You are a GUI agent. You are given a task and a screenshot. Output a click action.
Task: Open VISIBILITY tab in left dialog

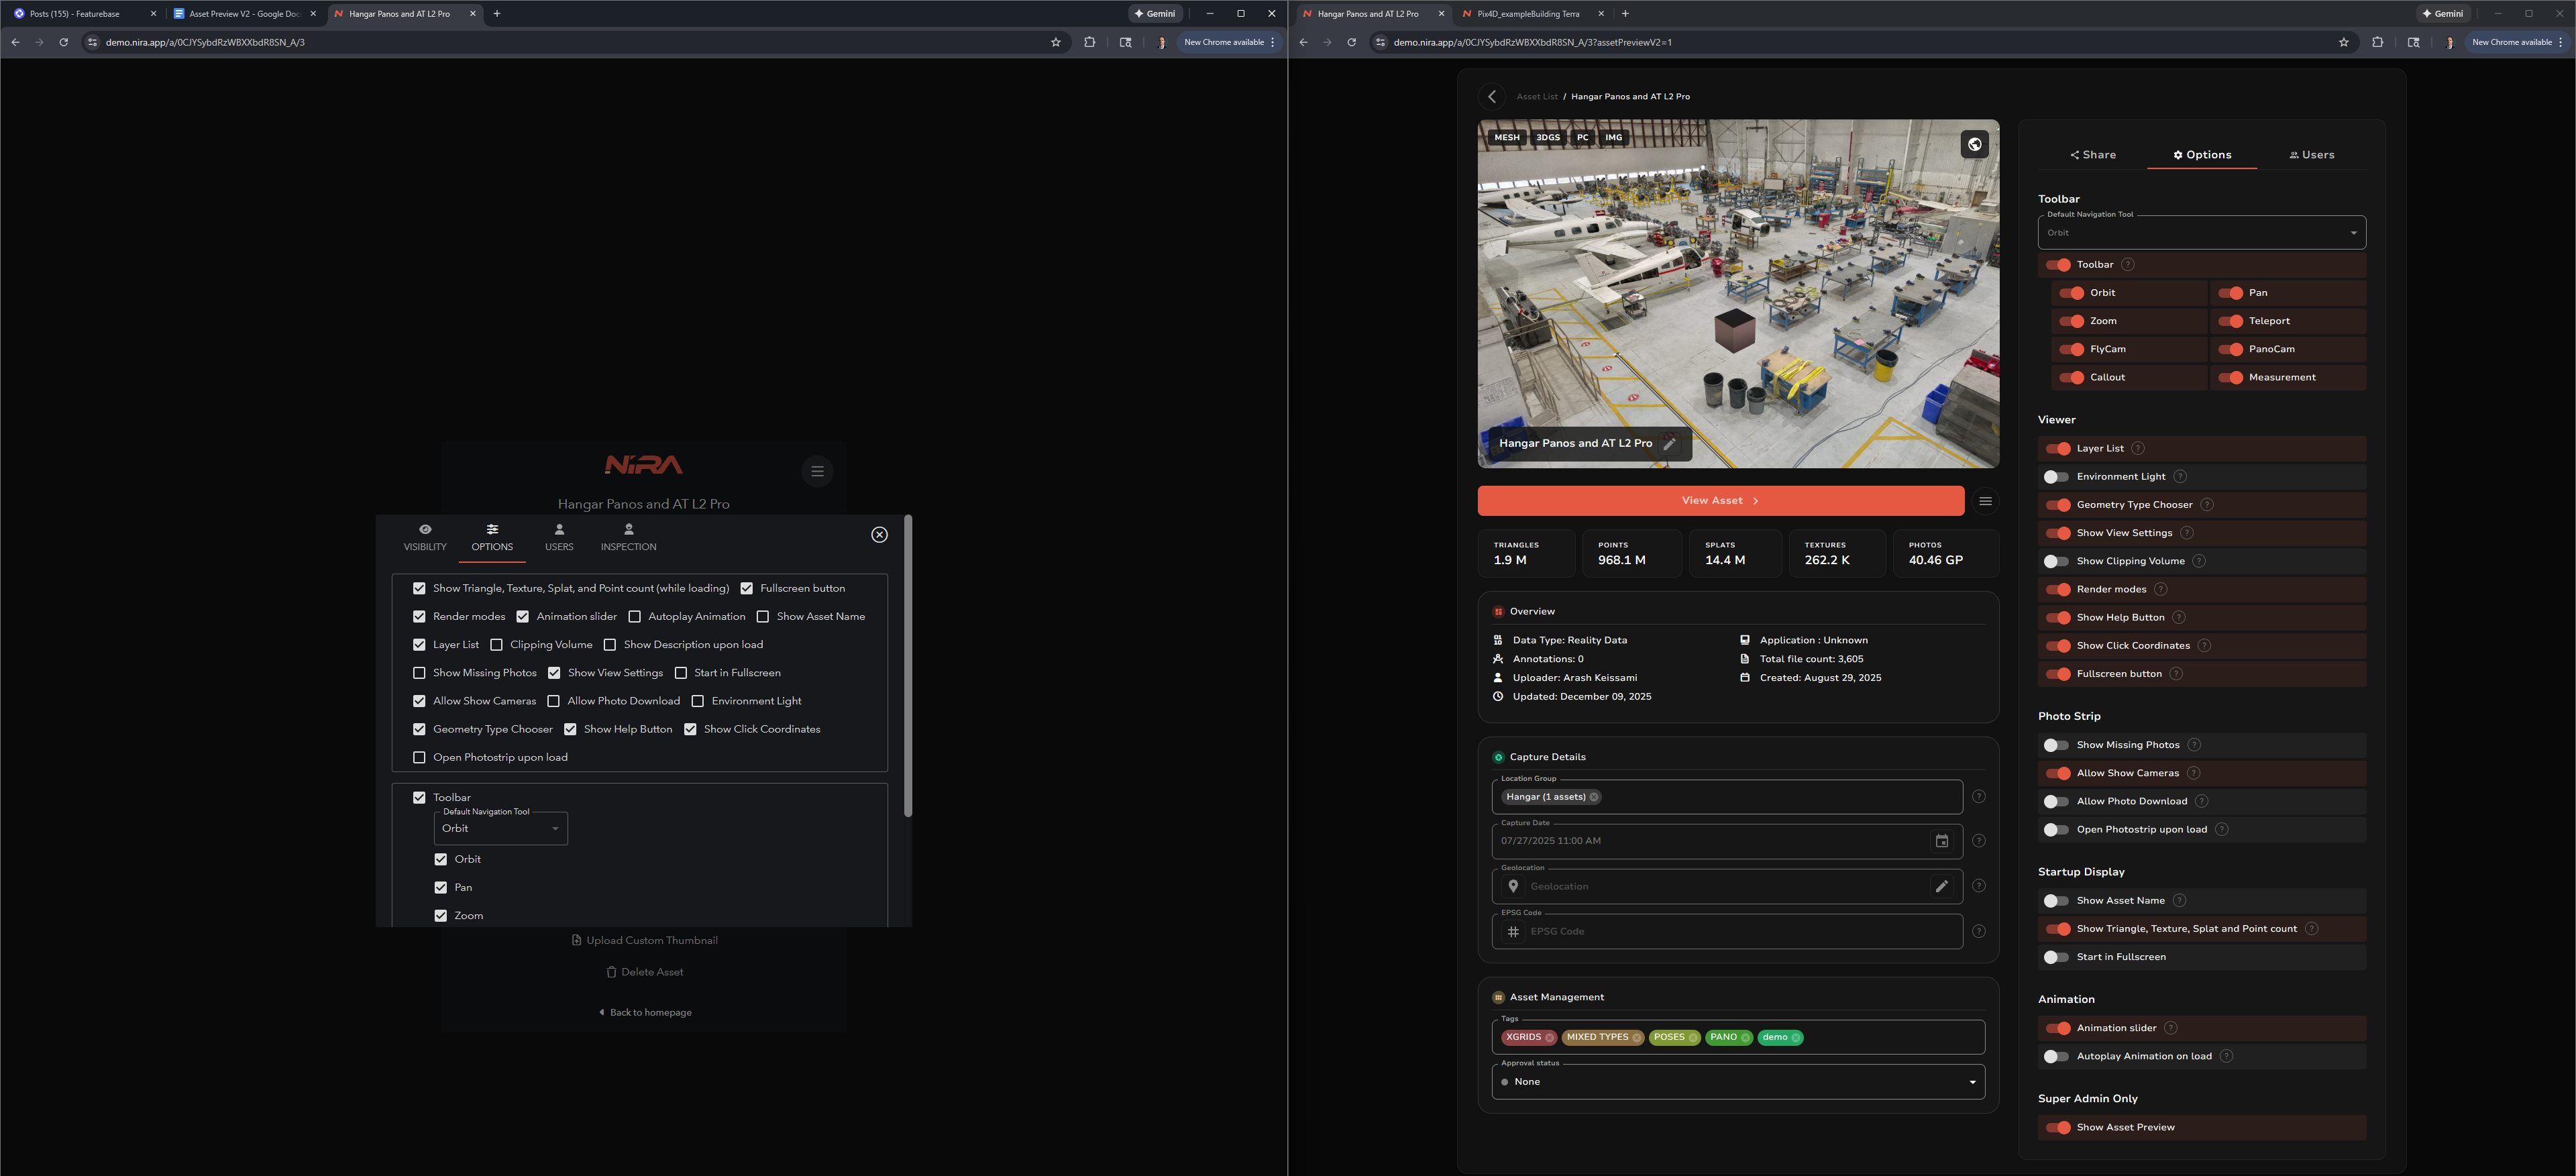coord(425,538)
